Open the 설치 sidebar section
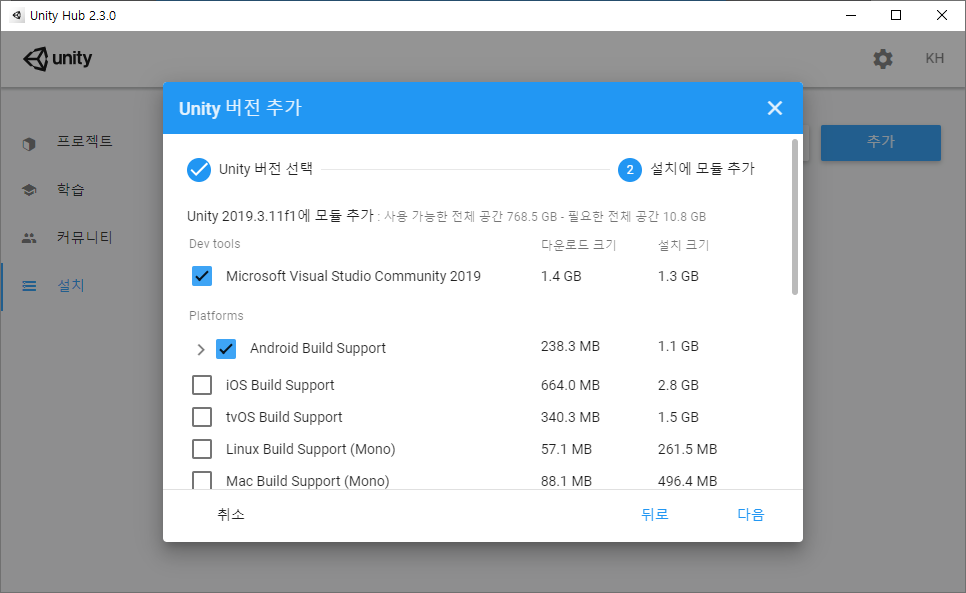Viewport: 966px width, 593px height. [x=70, y=286]
